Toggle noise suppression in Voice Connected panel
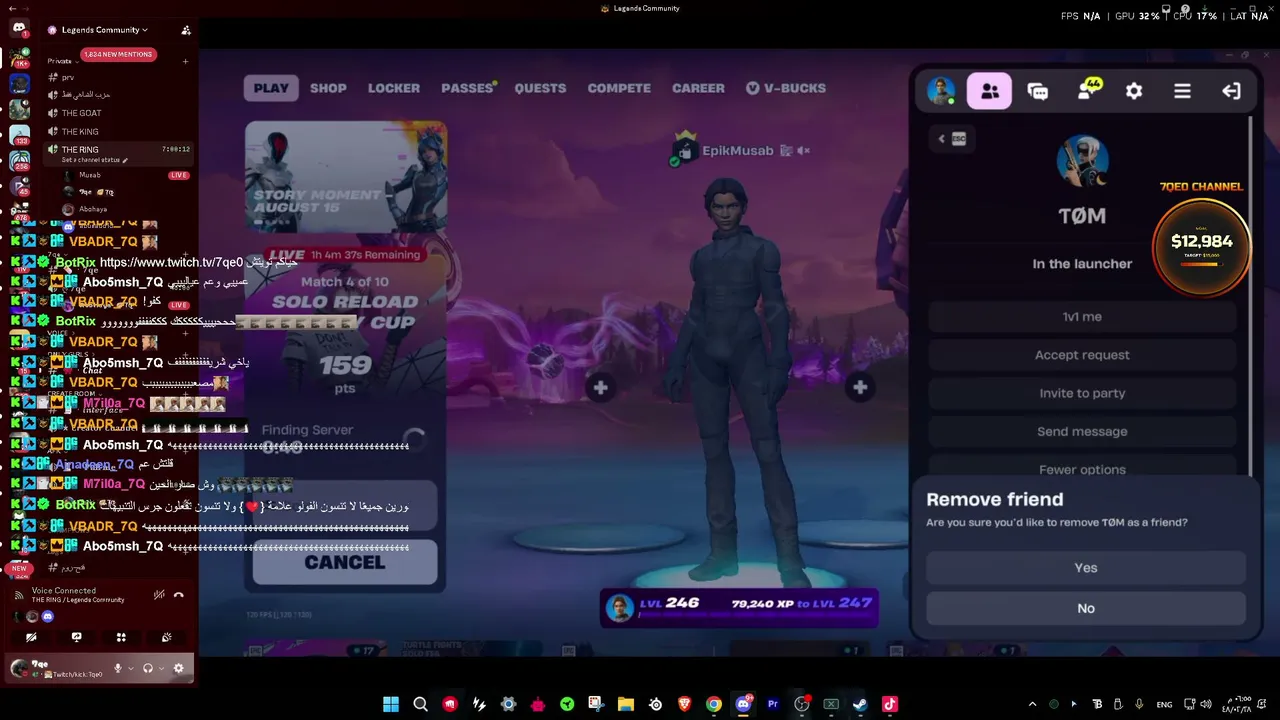Image resolution: width=1280 pixels, height=720 pixels. click(159, 595)
